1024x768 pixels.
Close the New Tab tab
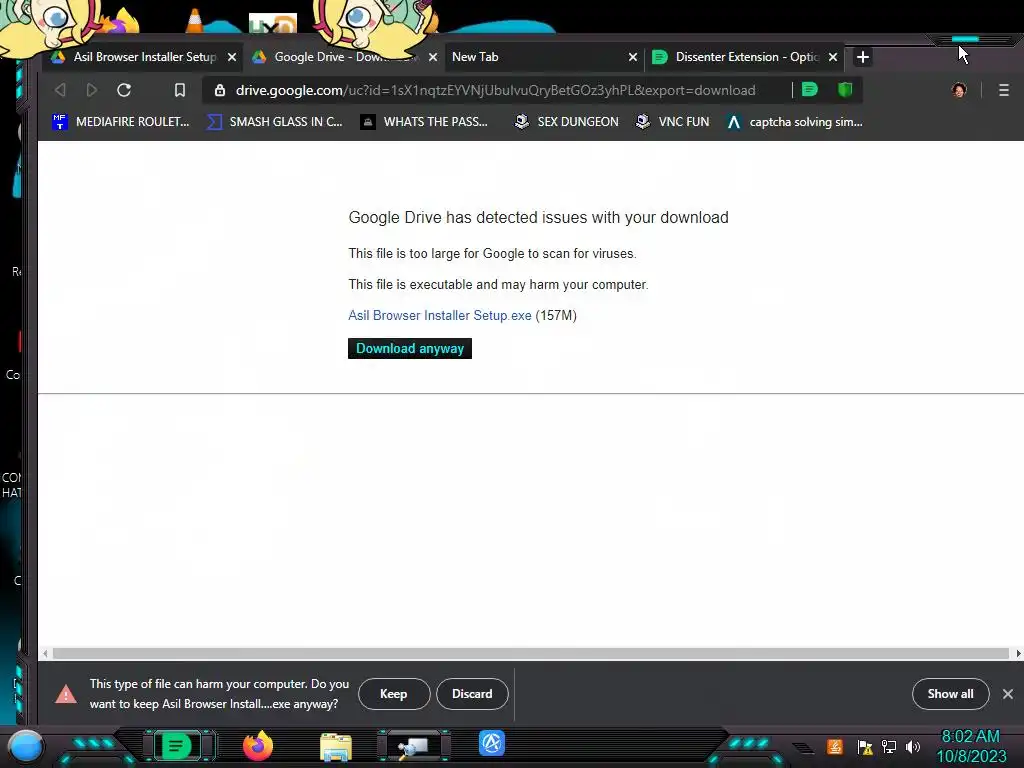click(633, 57)
